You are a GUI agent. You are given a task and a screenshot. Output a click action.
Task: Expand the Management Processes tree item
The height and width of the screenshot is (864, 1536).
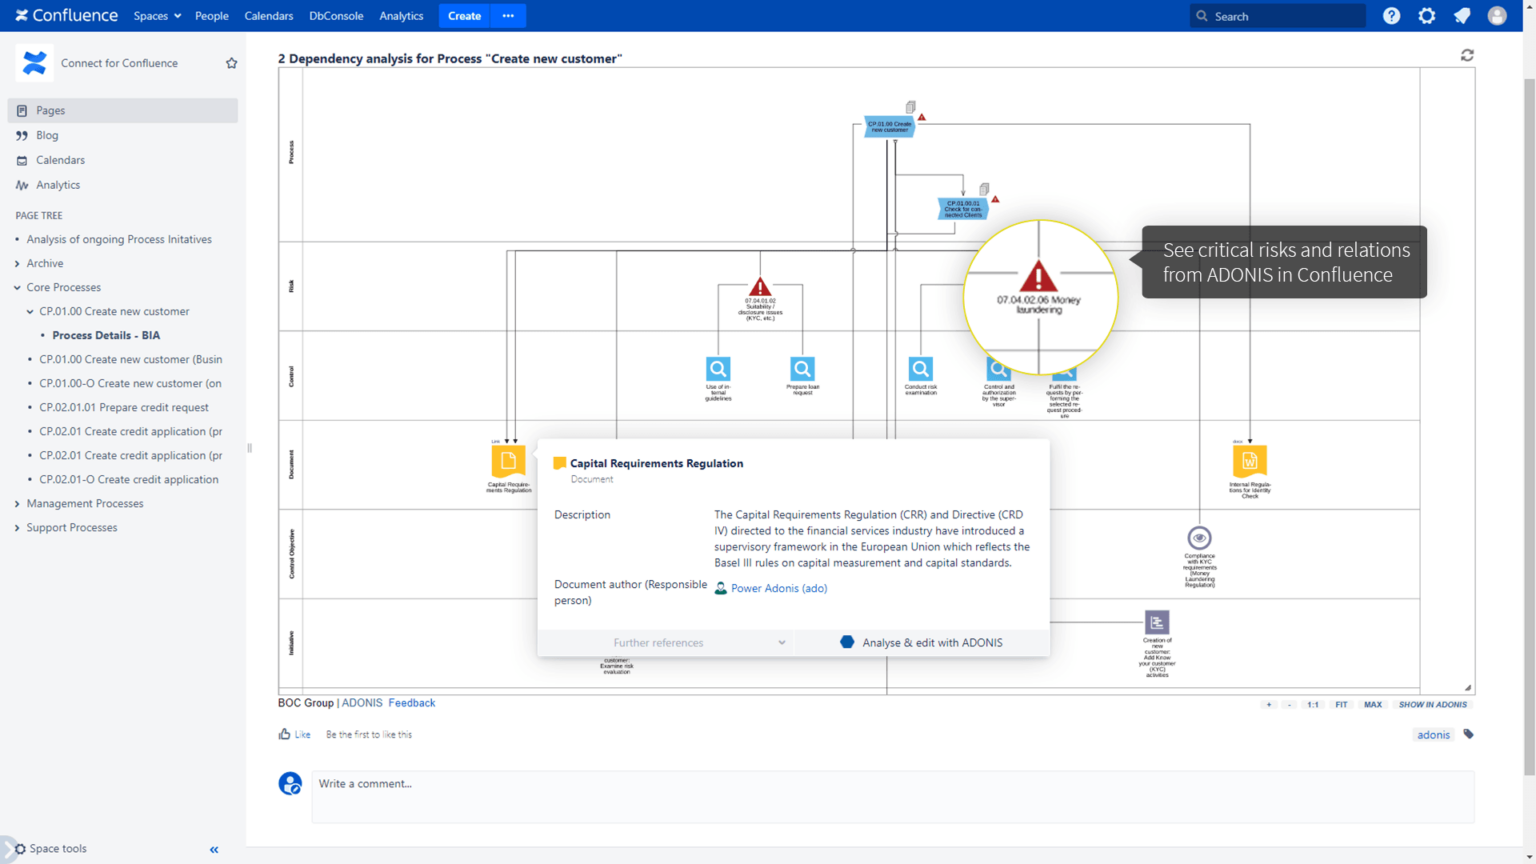pos(15,503)
